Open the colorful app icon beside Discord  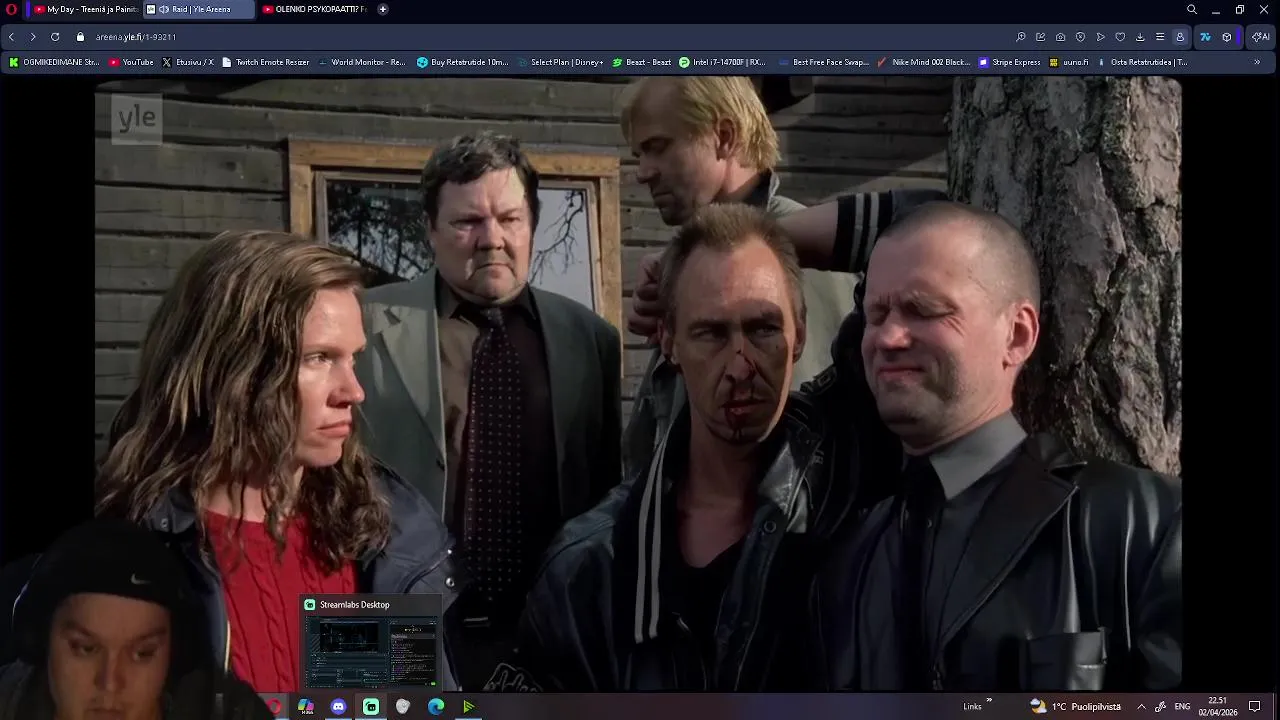pyautogui.click(x=306, y=707)
